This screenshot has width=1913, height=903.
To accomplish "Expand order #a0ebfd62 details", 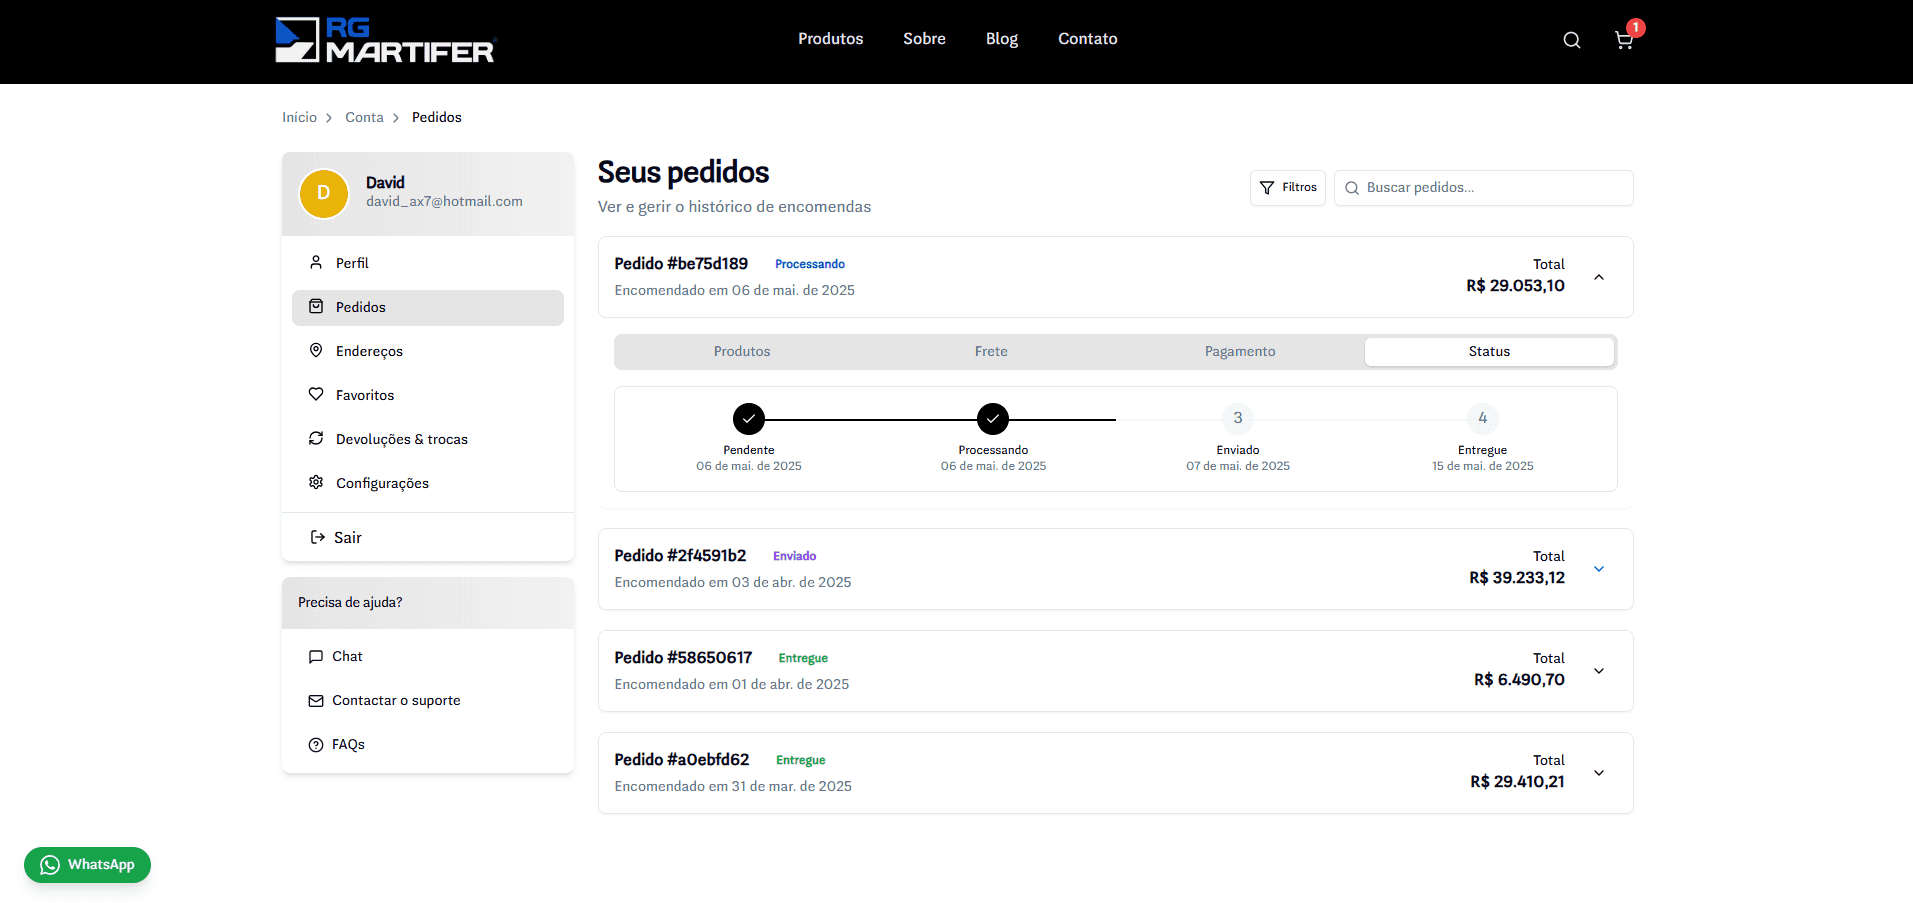I will coord(1598,773).
